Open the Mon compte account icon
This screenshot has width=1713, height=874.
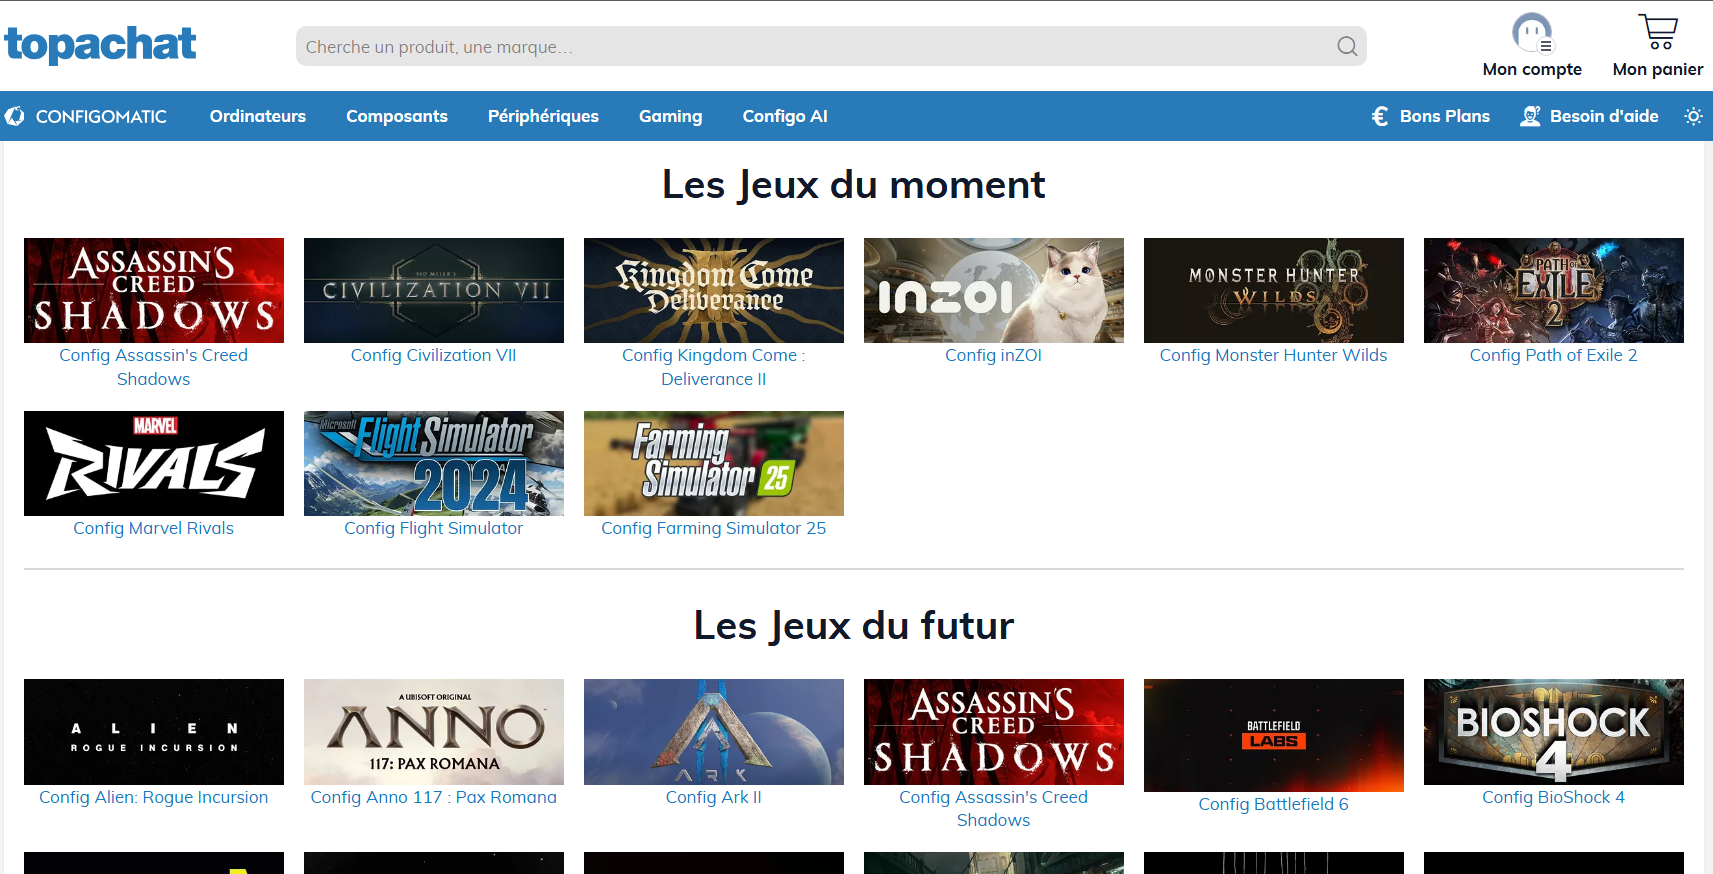tap(1532, 32)
